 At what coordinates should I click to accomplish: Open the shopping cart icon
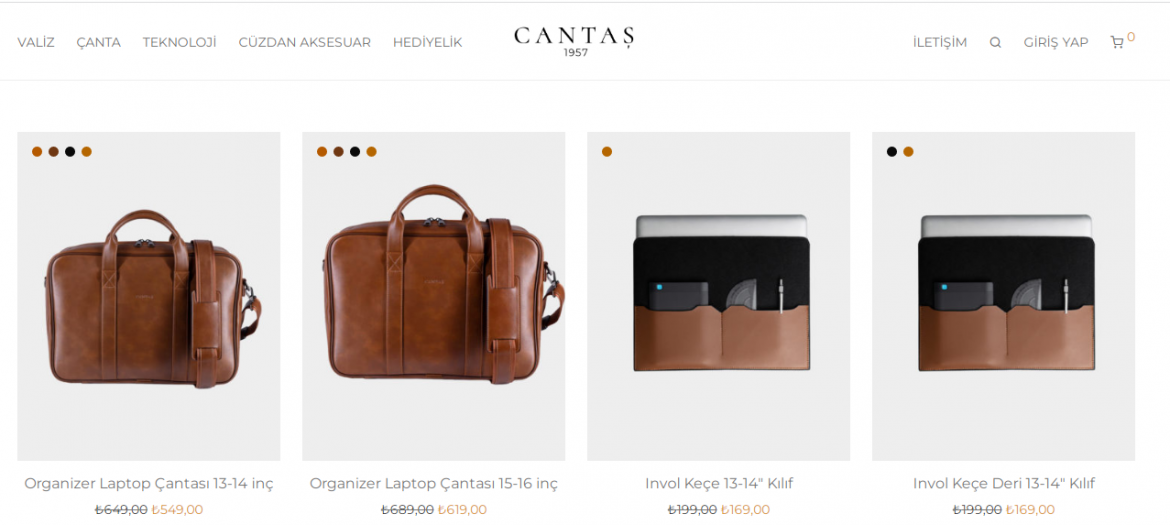(x=1117, y=43)
